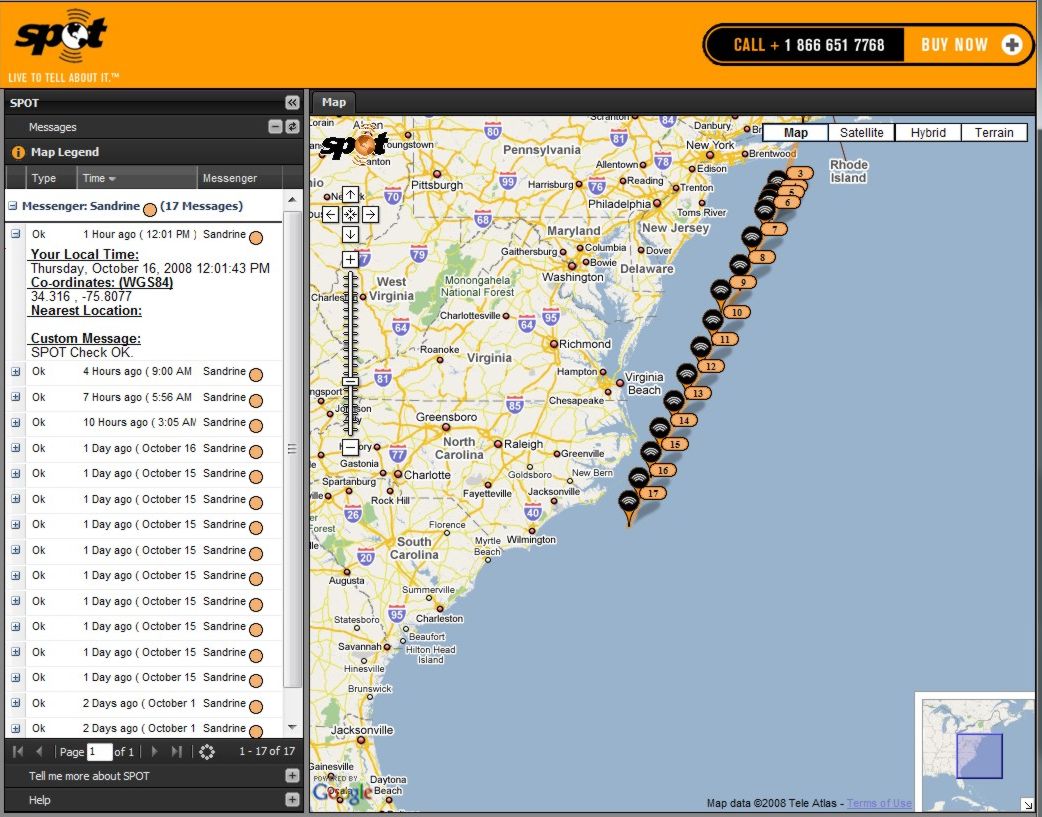
Task: Expand the first 2 Days ago message
Action: [x=15, y=703]
